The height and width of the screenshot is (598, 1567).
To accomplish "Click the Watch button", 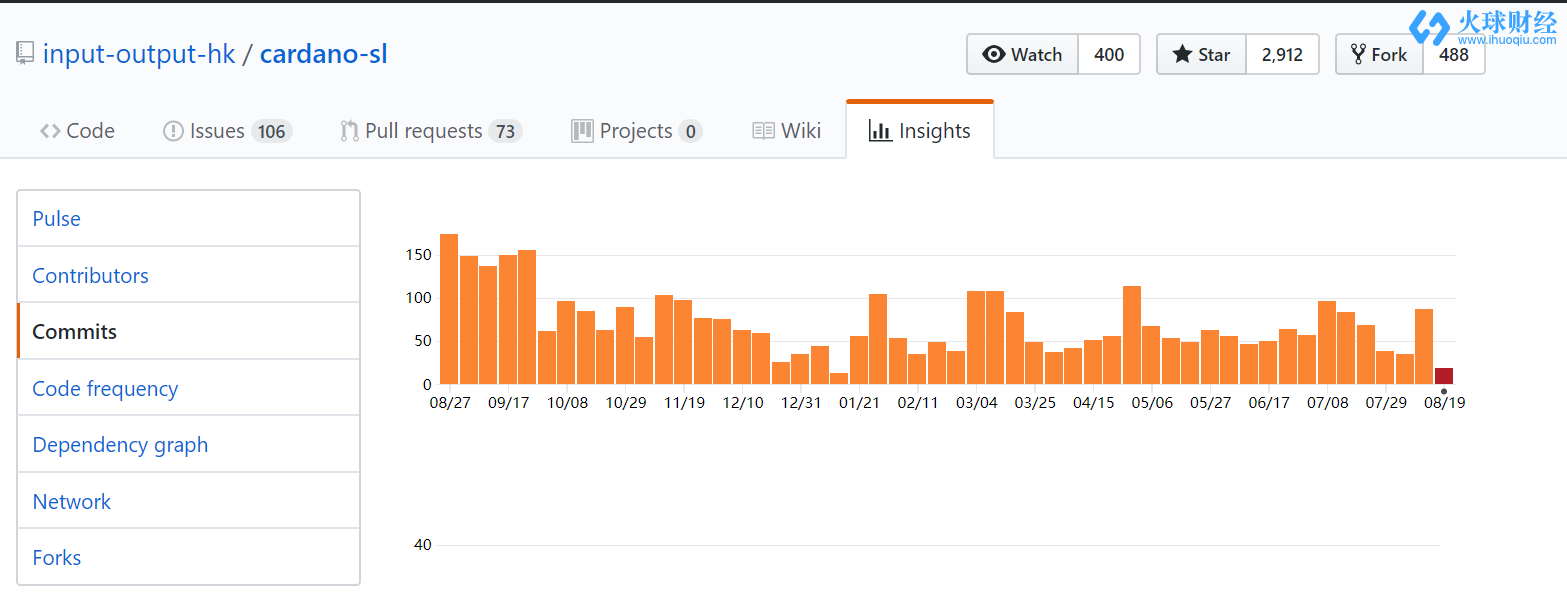I will tap(1022, 54).
